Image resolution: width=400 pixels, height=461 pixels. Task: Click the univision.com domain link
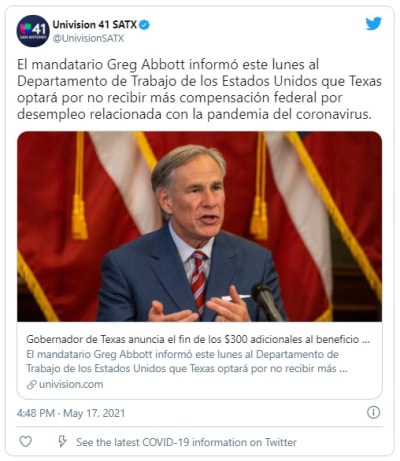71,384
